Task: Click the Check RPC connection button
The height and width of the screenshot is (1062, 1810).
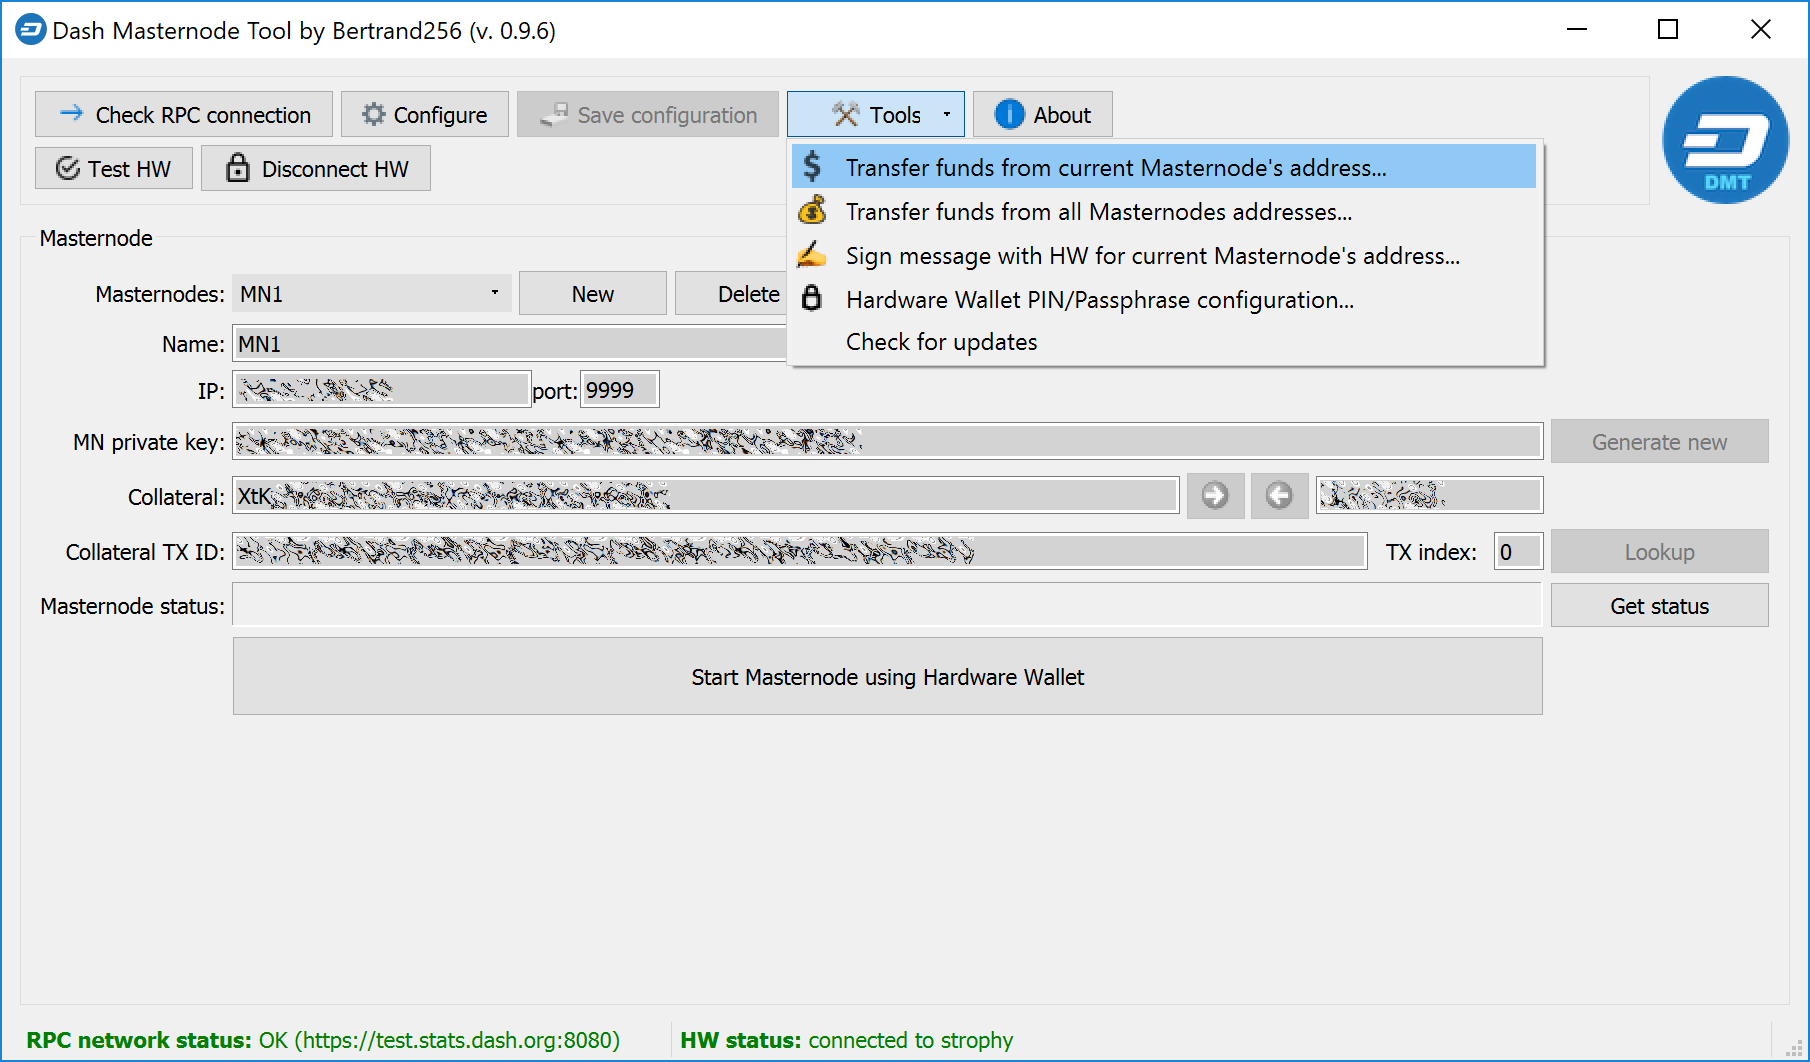Action: click(184, 115)
